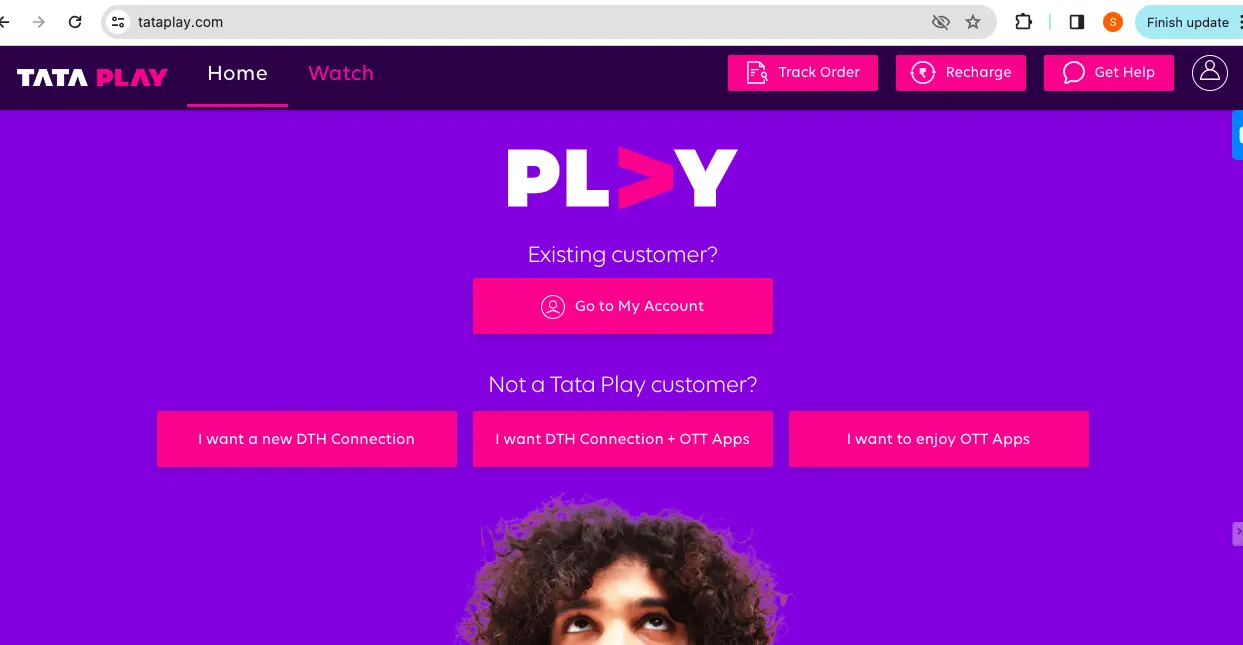Go forward with the browser arrow
This screenshot has width=1243, height=645.
click(x=39, y=22)
